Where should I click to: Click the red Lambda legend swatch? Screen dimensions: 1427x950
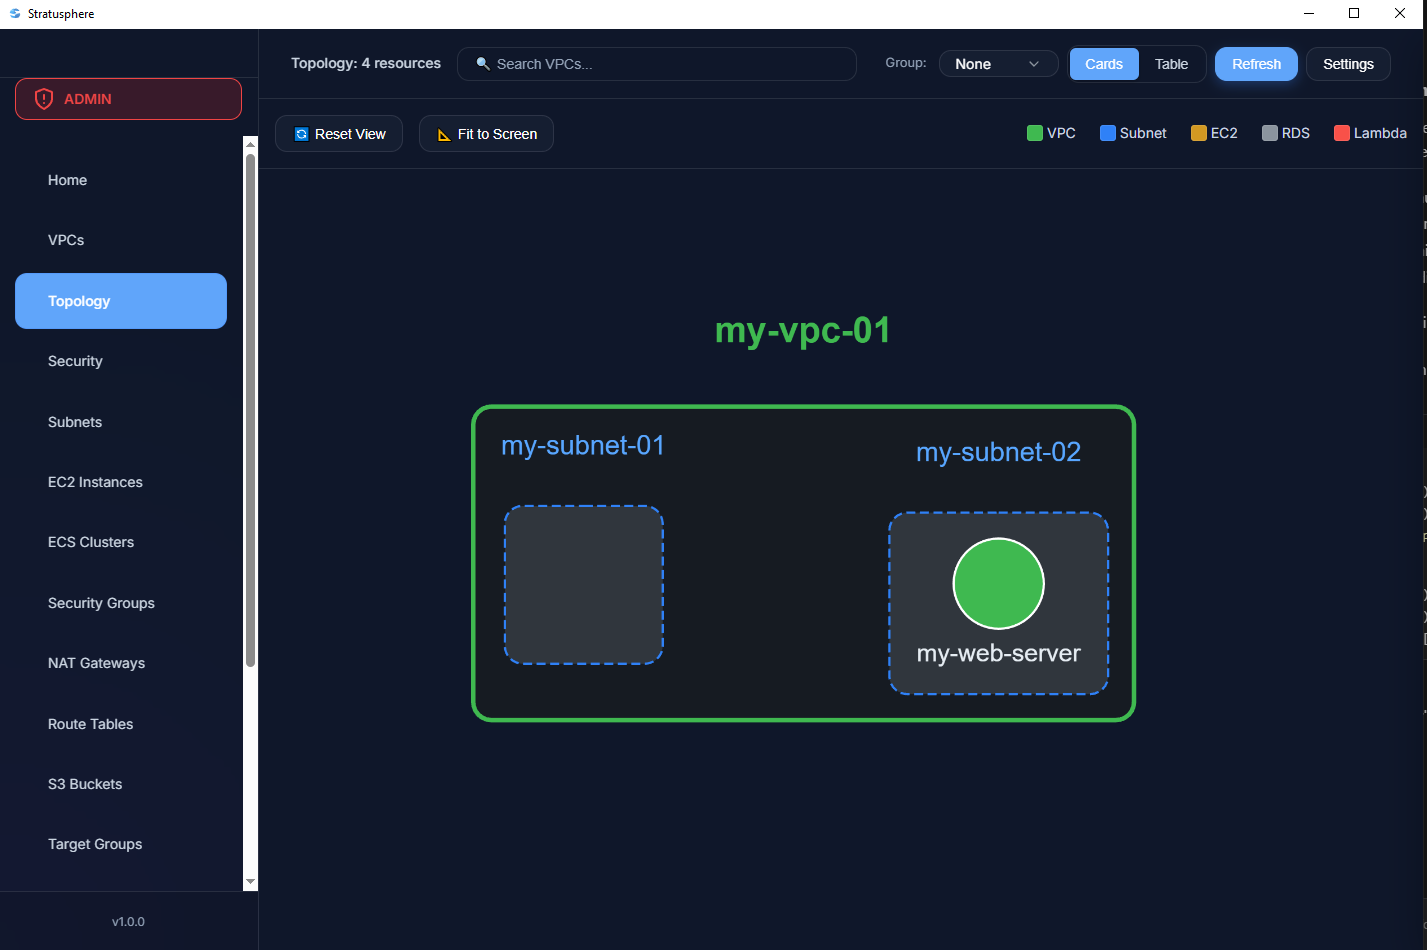click(x=1341, y=133)
